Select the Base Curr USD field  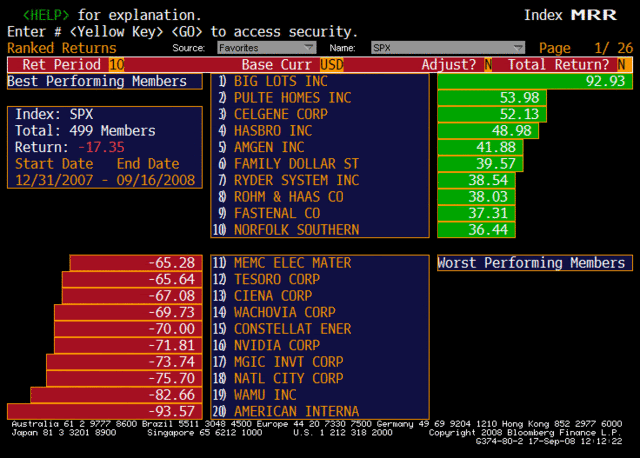point(332,64)
